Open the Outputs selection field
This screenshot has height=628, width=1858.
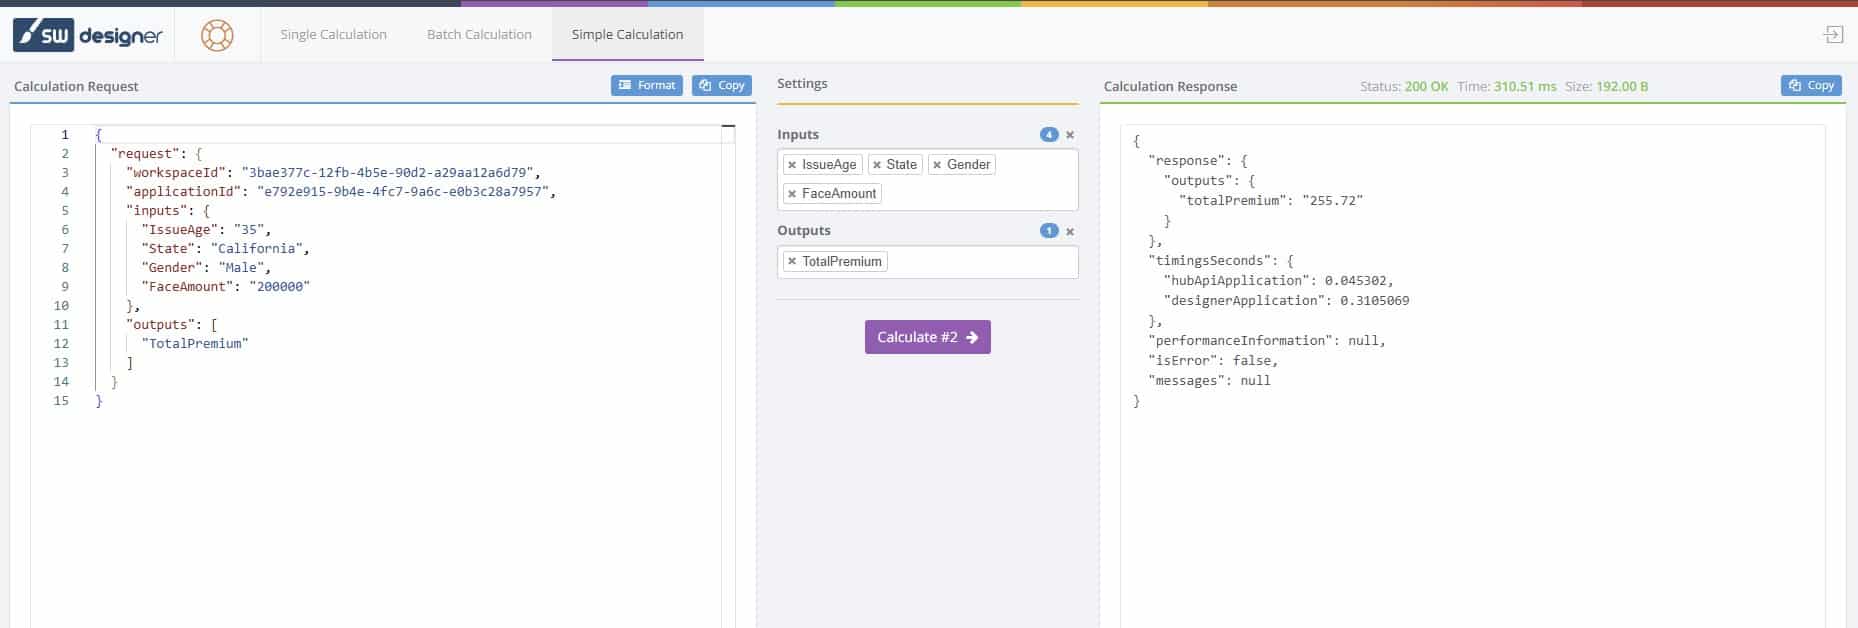click(980, 262)
